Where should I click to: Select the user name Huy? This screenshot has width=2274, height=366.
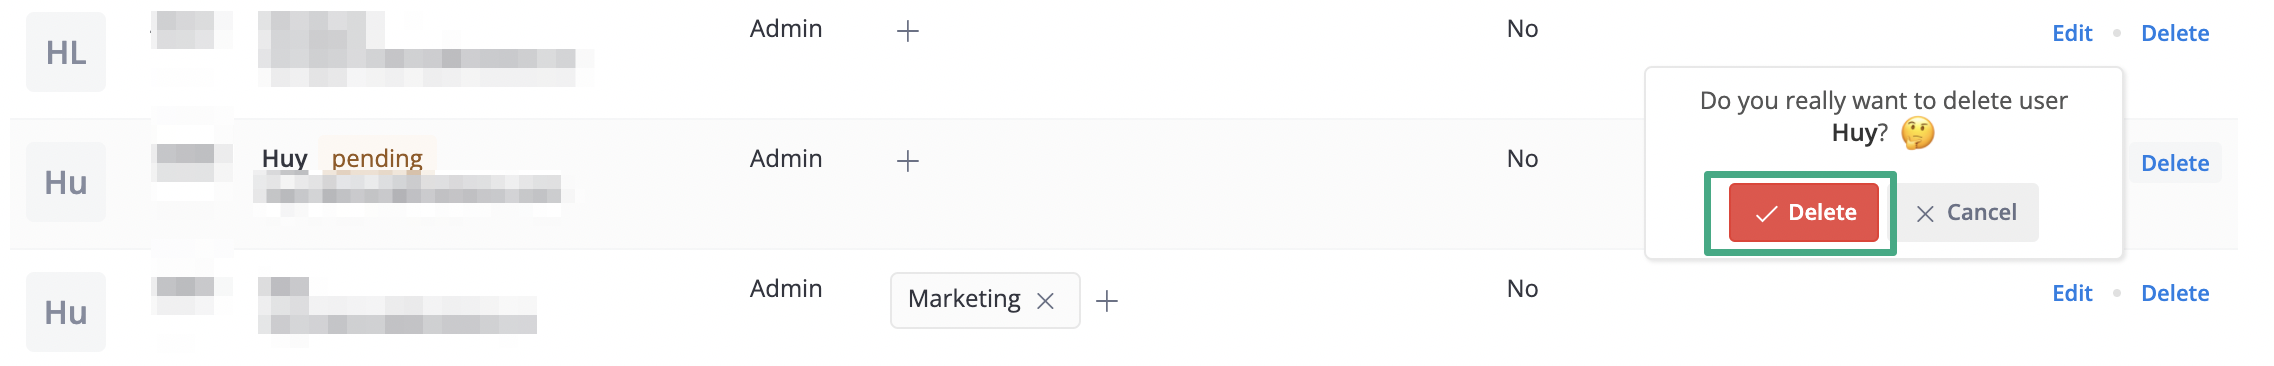[x=284, y=158]
